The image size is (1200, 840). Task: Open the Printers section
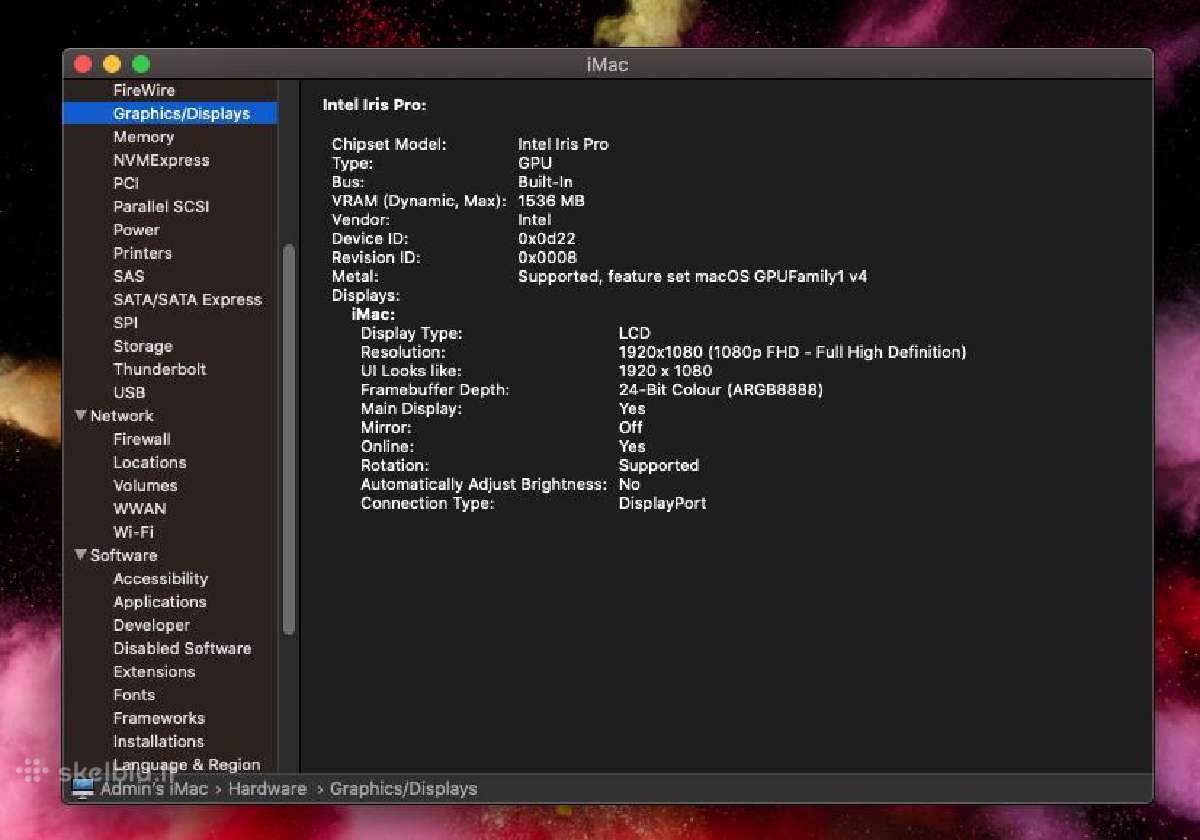(142, 253)
